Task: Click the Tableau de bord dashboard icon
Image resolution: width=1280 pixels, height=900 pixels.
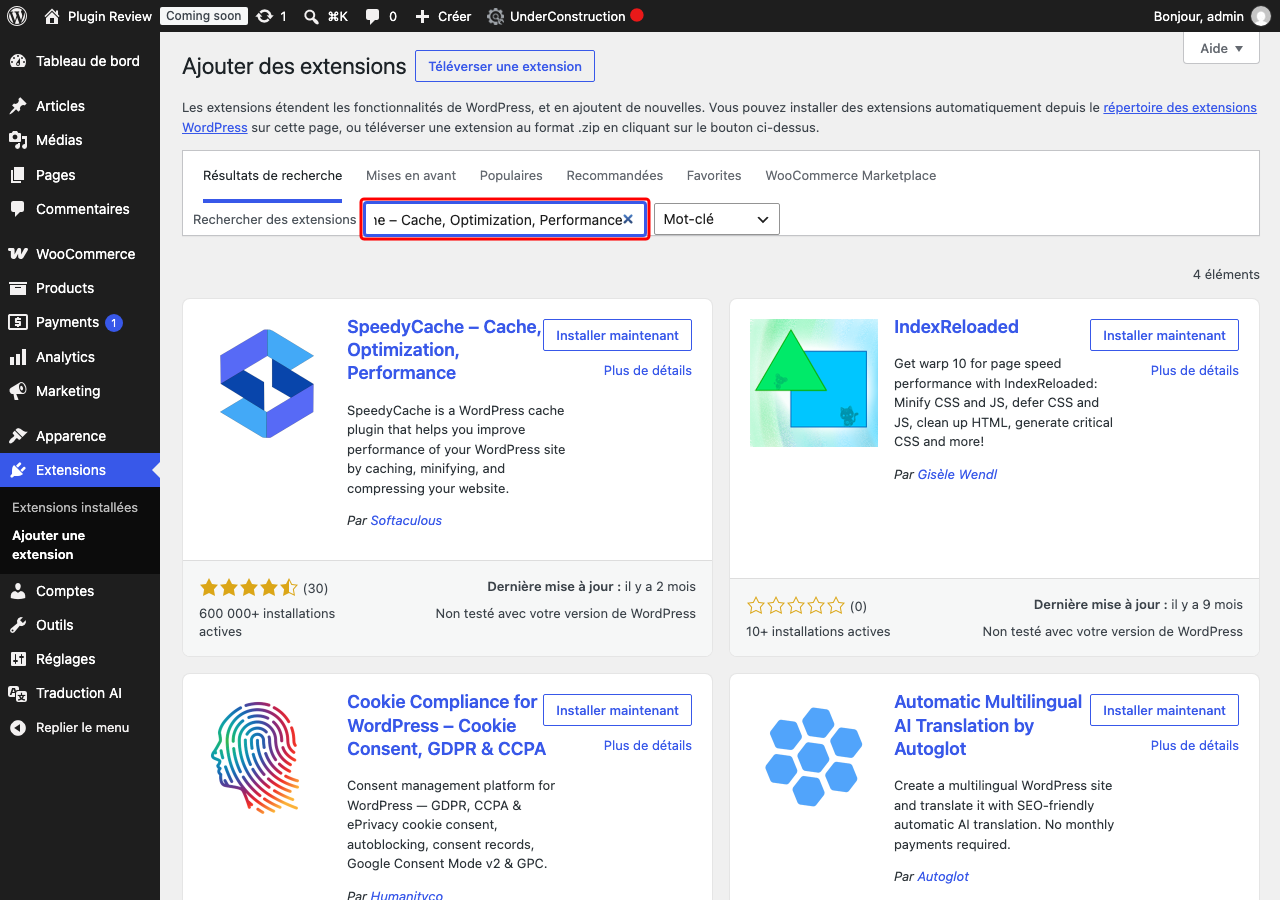Action: [18, 61]
